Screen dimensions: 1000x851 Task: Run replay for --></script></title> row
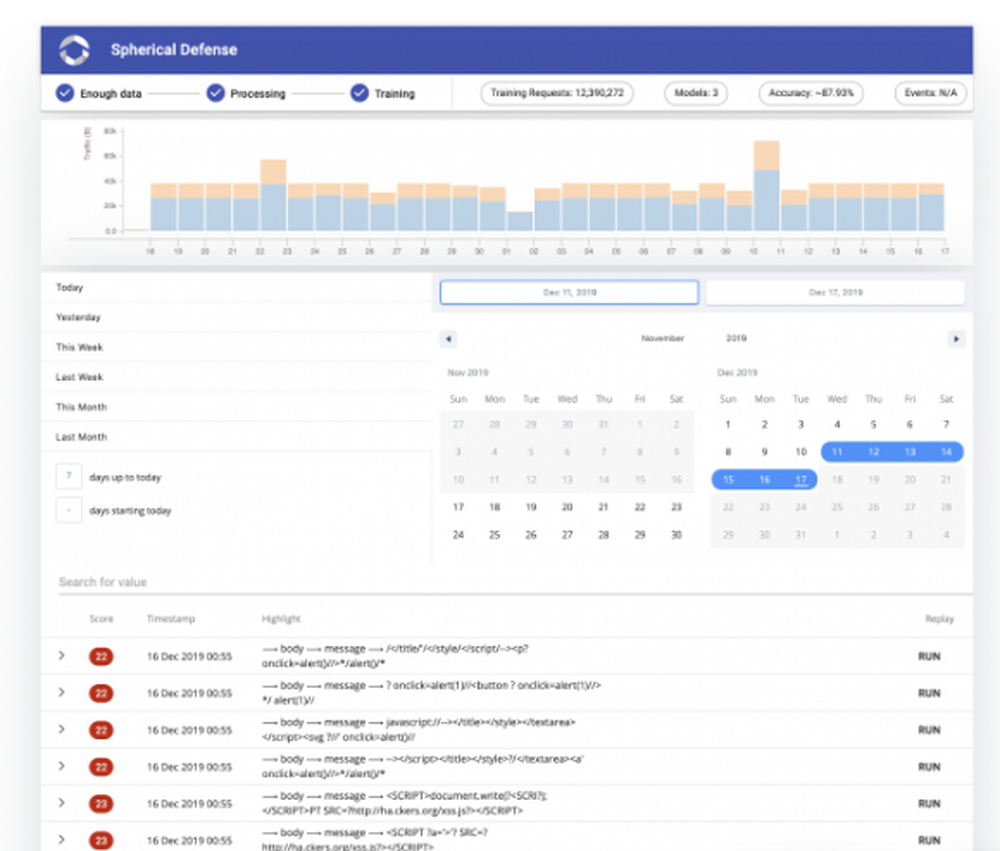point(929,767)
